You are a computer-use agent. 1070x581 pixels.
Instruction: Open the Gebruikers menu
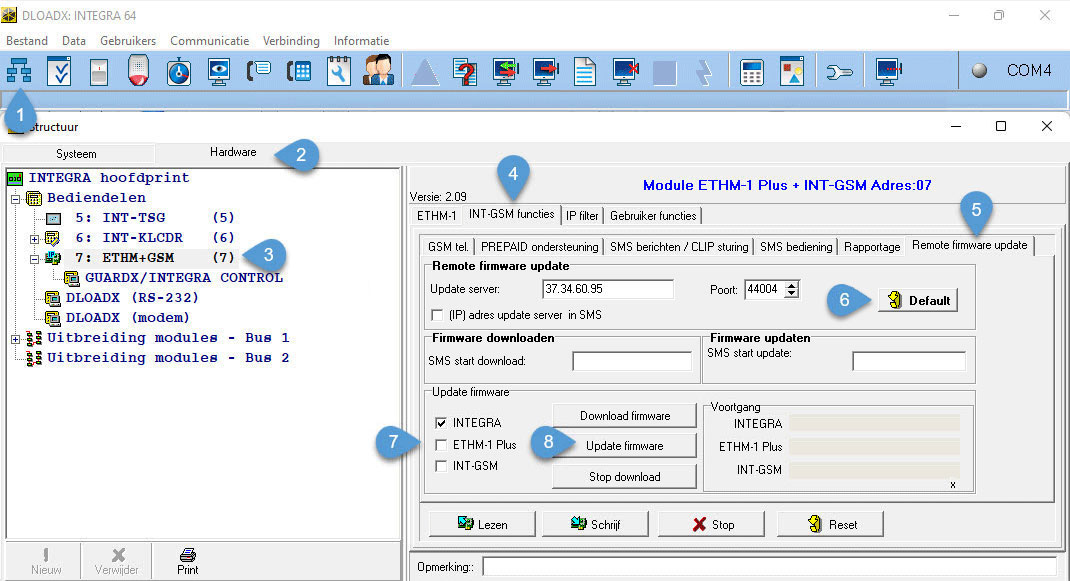coord(128,41)
